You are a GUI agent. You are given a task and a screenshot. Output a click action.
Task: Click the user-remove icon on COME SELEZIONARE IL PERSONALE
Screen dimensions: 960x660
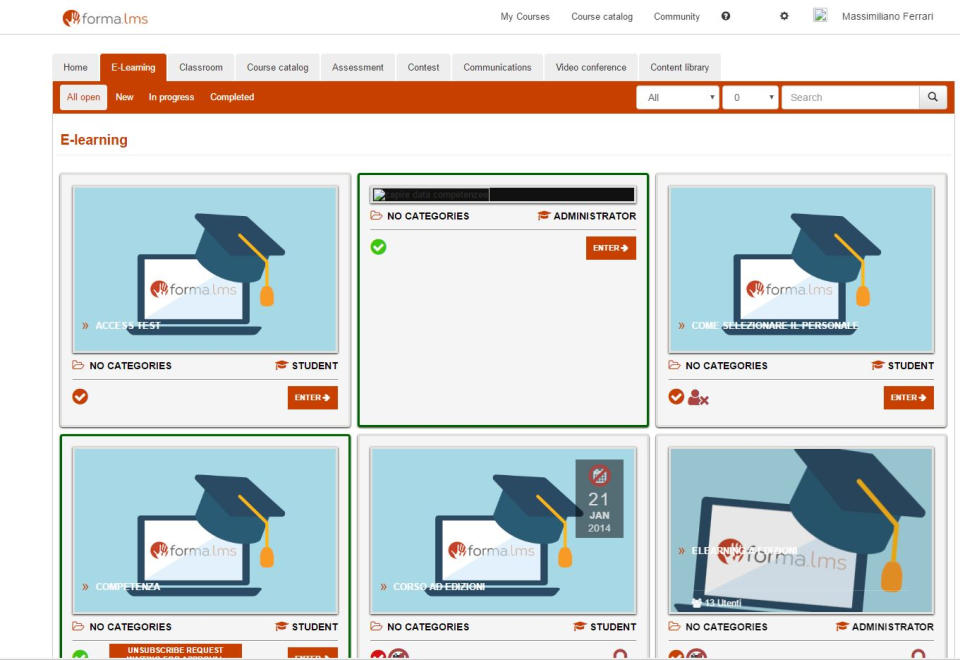pyautogui.click(x=698, y=397)
